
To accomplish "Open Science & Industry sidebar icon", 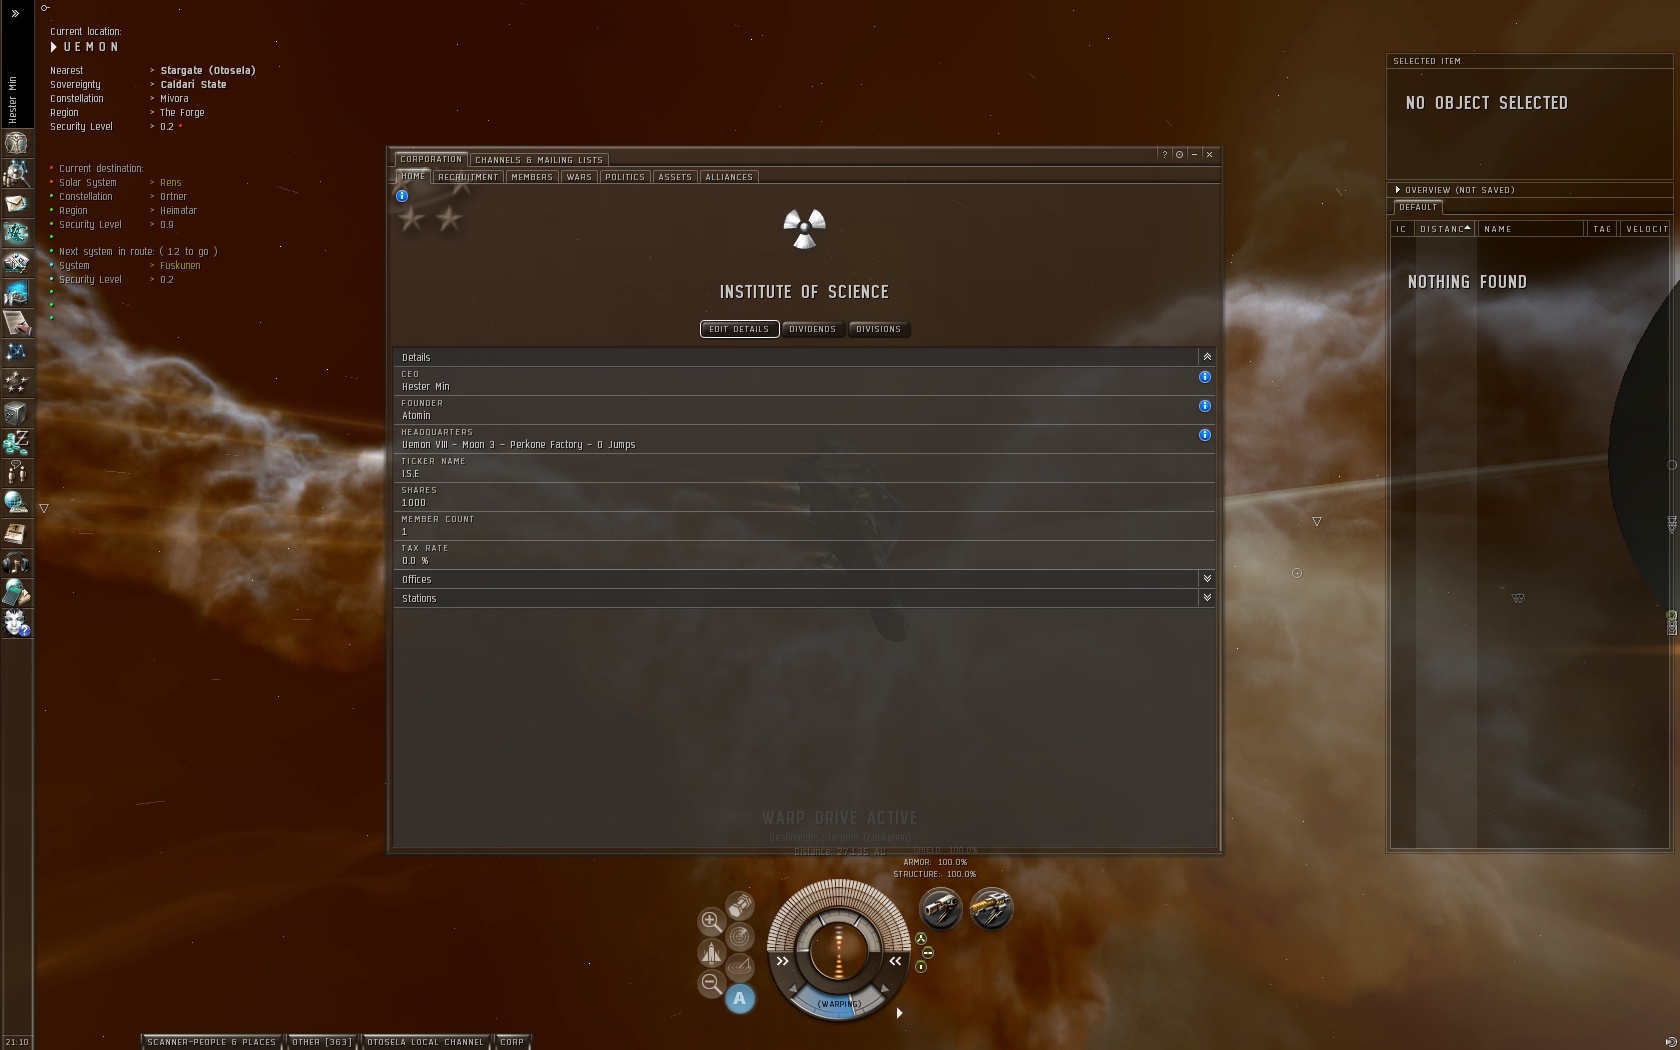I will pos(16,293).
